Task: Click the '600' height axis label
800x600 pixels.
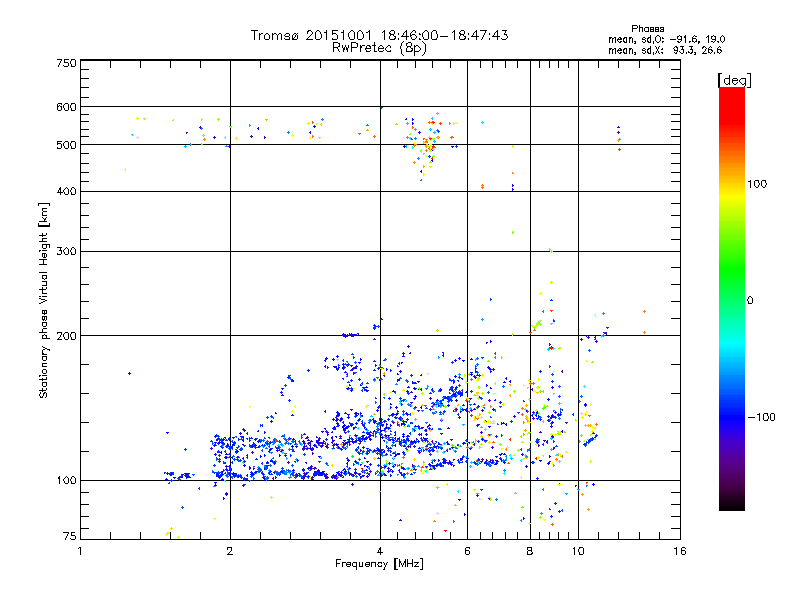Action: tap(66, 107)
